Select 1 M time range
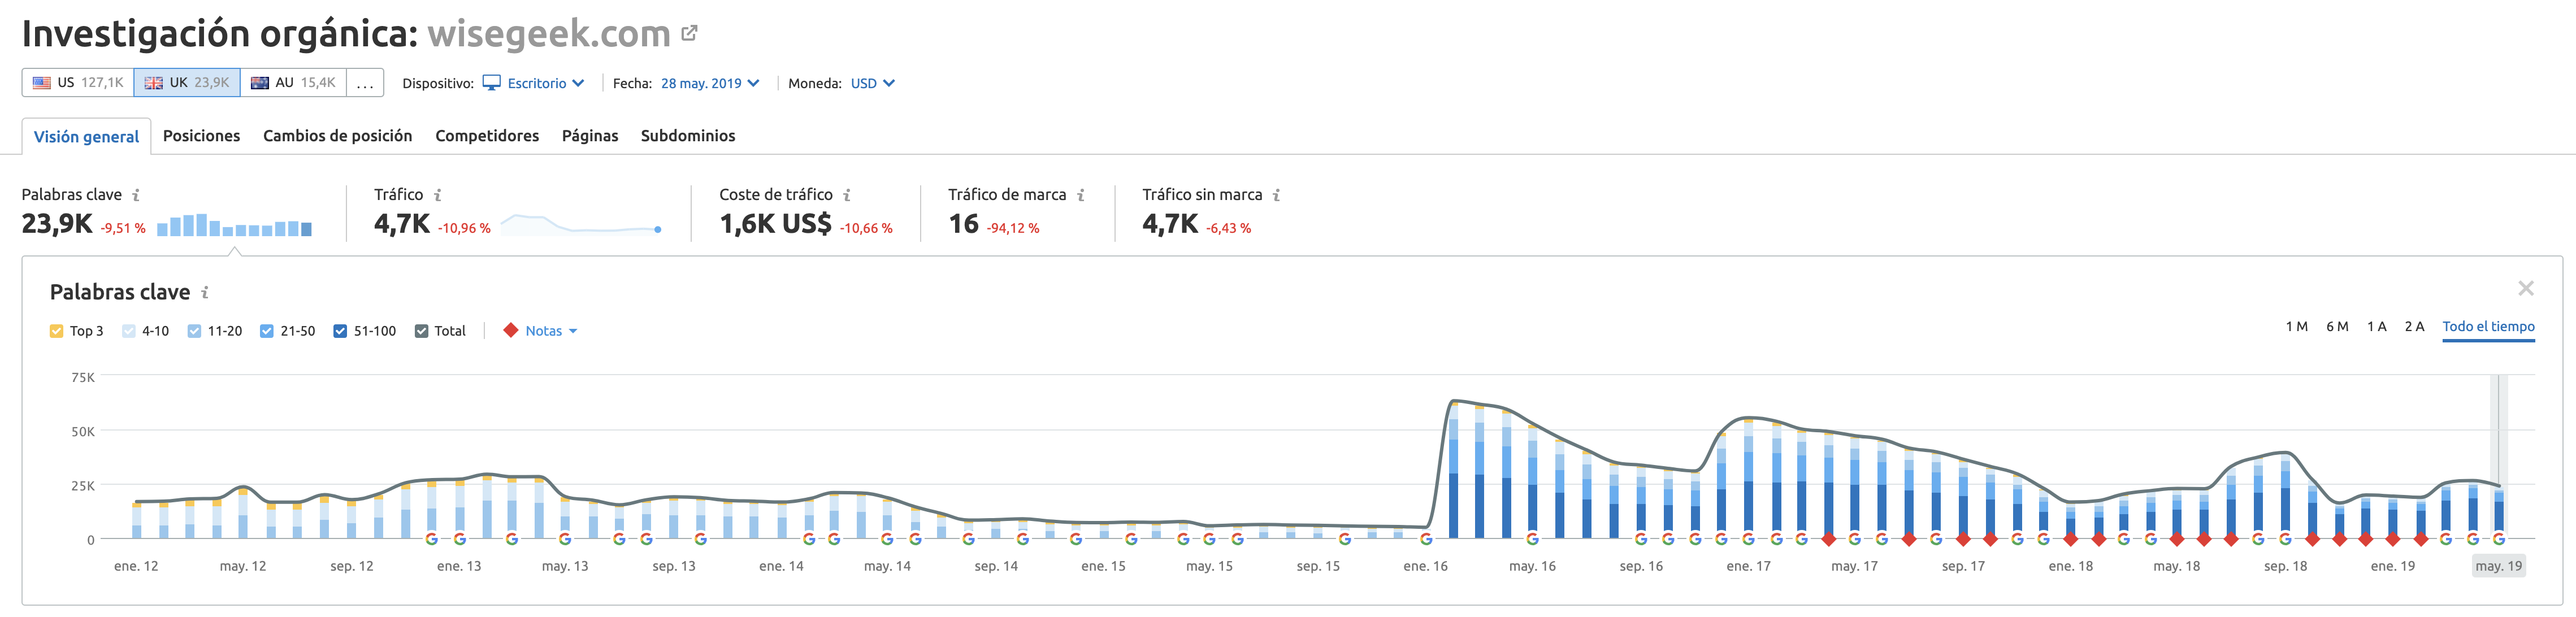This screenshot has height=617, width=2576. pos(2296,327)
